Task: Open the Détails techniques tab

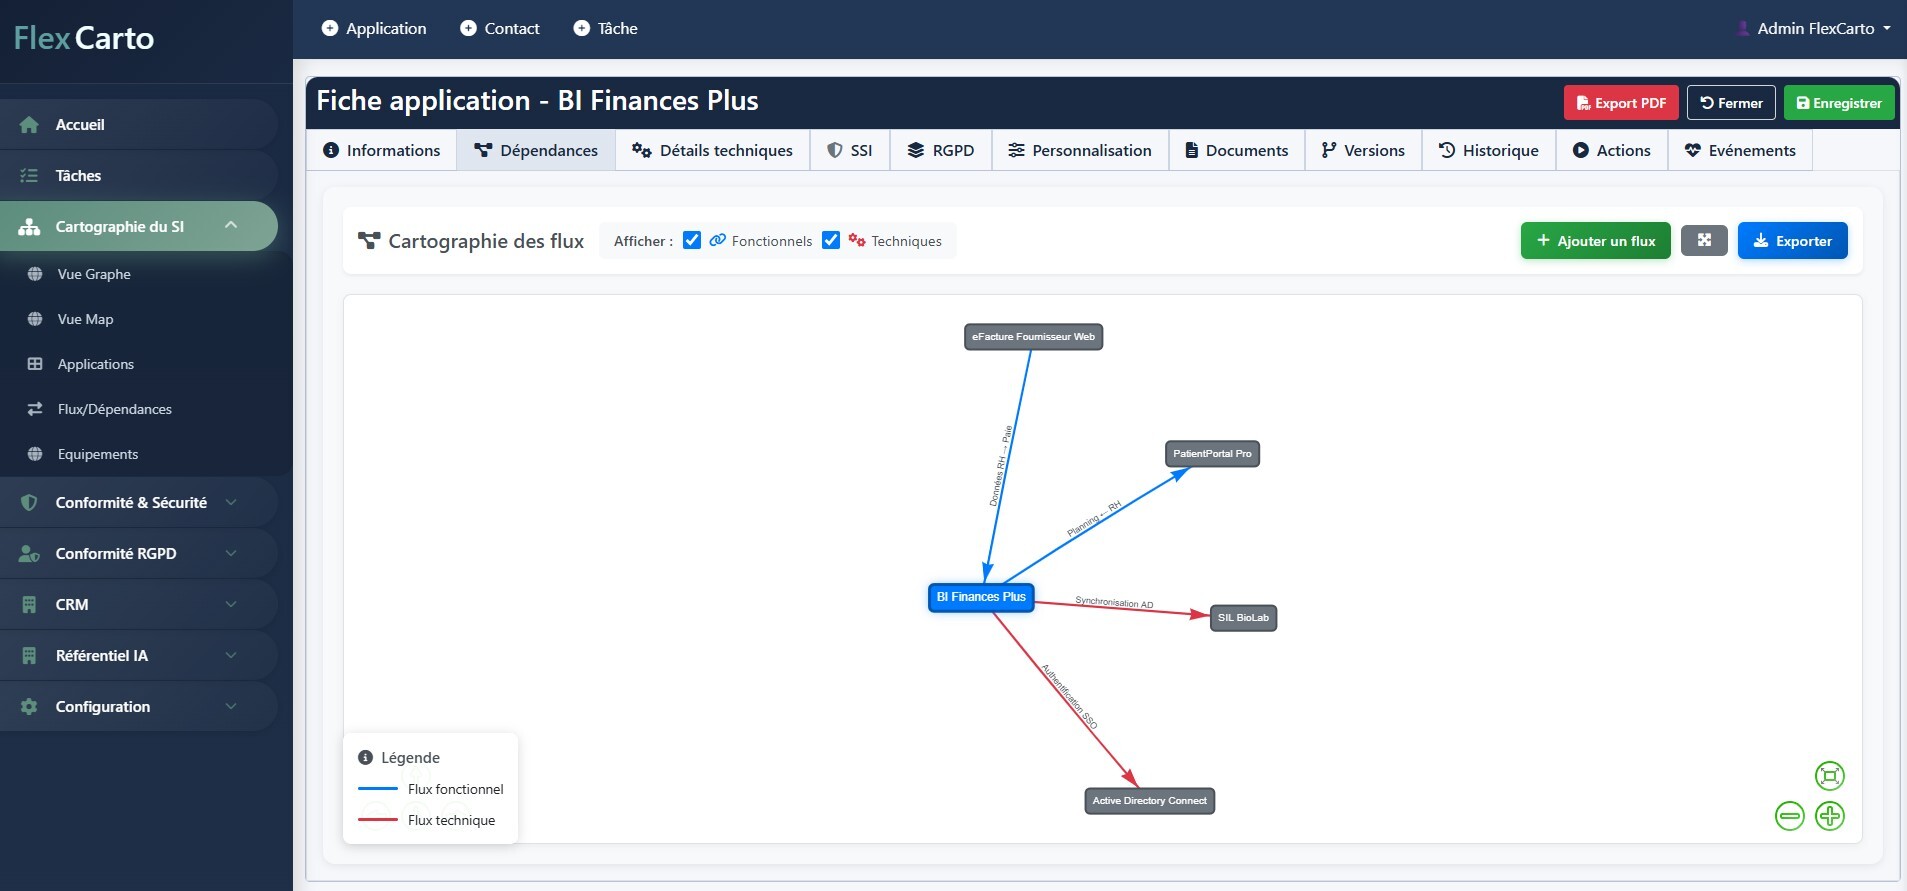Action: pyautogui.click(x=712, y=150)
